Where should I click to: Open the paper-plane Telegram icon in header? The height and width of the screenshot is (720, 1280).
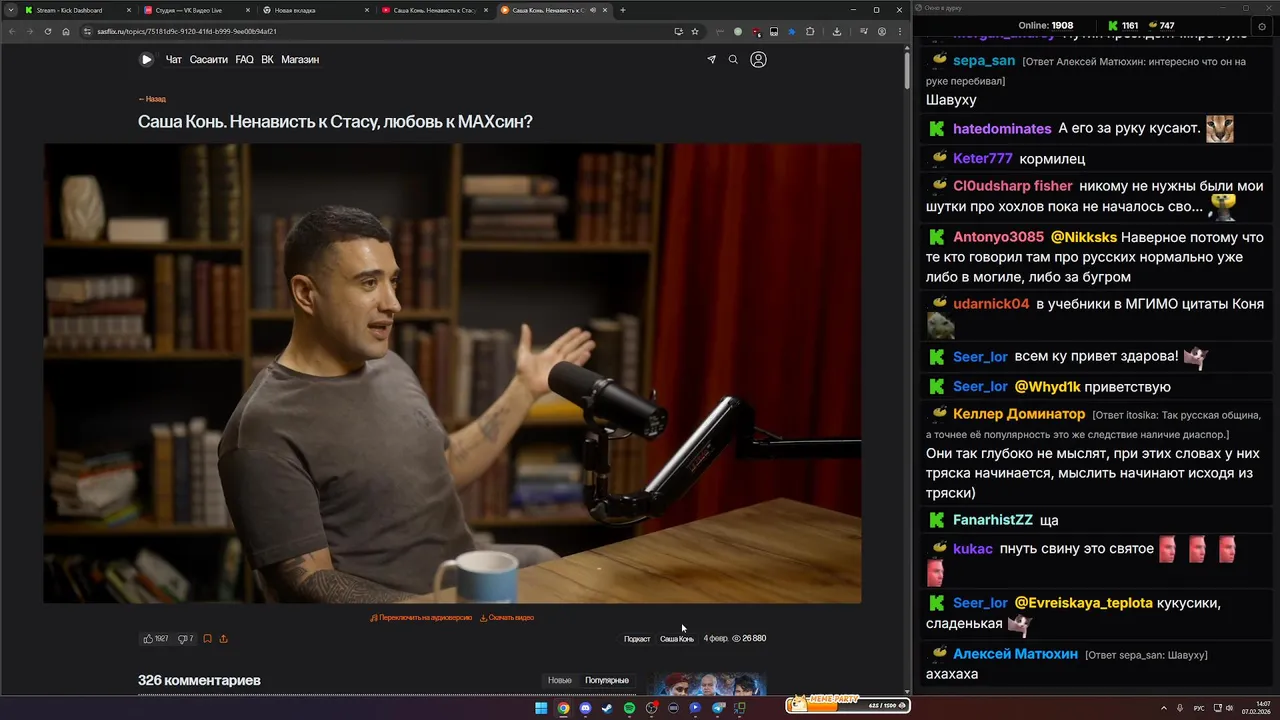click(712, 60)
